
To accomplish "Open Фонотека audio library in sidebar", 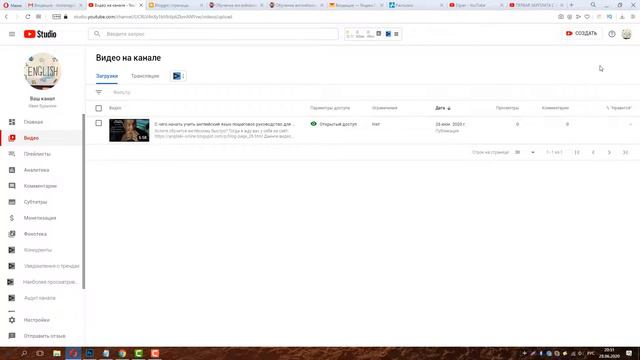I will (x=41, y=234).
